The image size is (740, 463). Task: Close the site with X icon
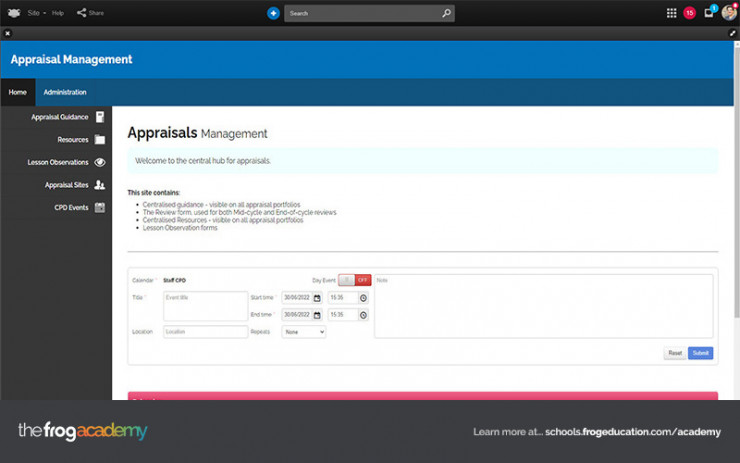pos(8,34)
